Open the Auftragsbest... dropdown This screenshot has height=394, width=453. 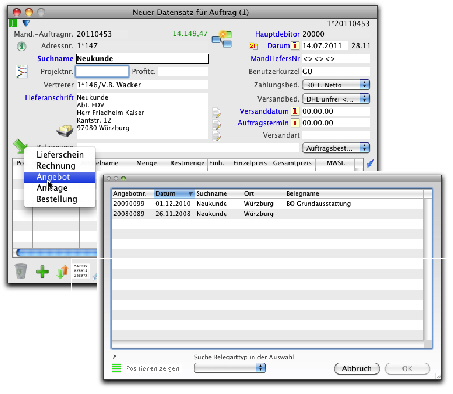336,148
